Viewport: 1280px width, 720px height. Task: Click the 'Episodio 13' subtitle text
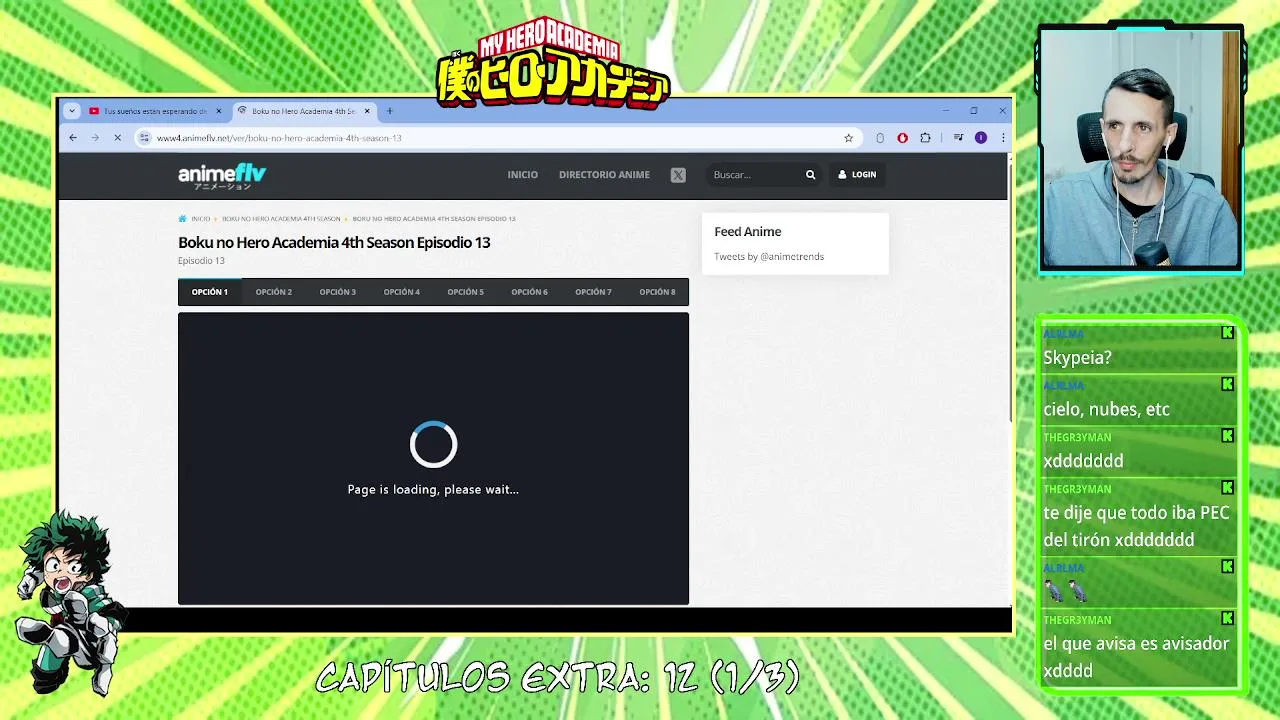(x=201, y=261)
